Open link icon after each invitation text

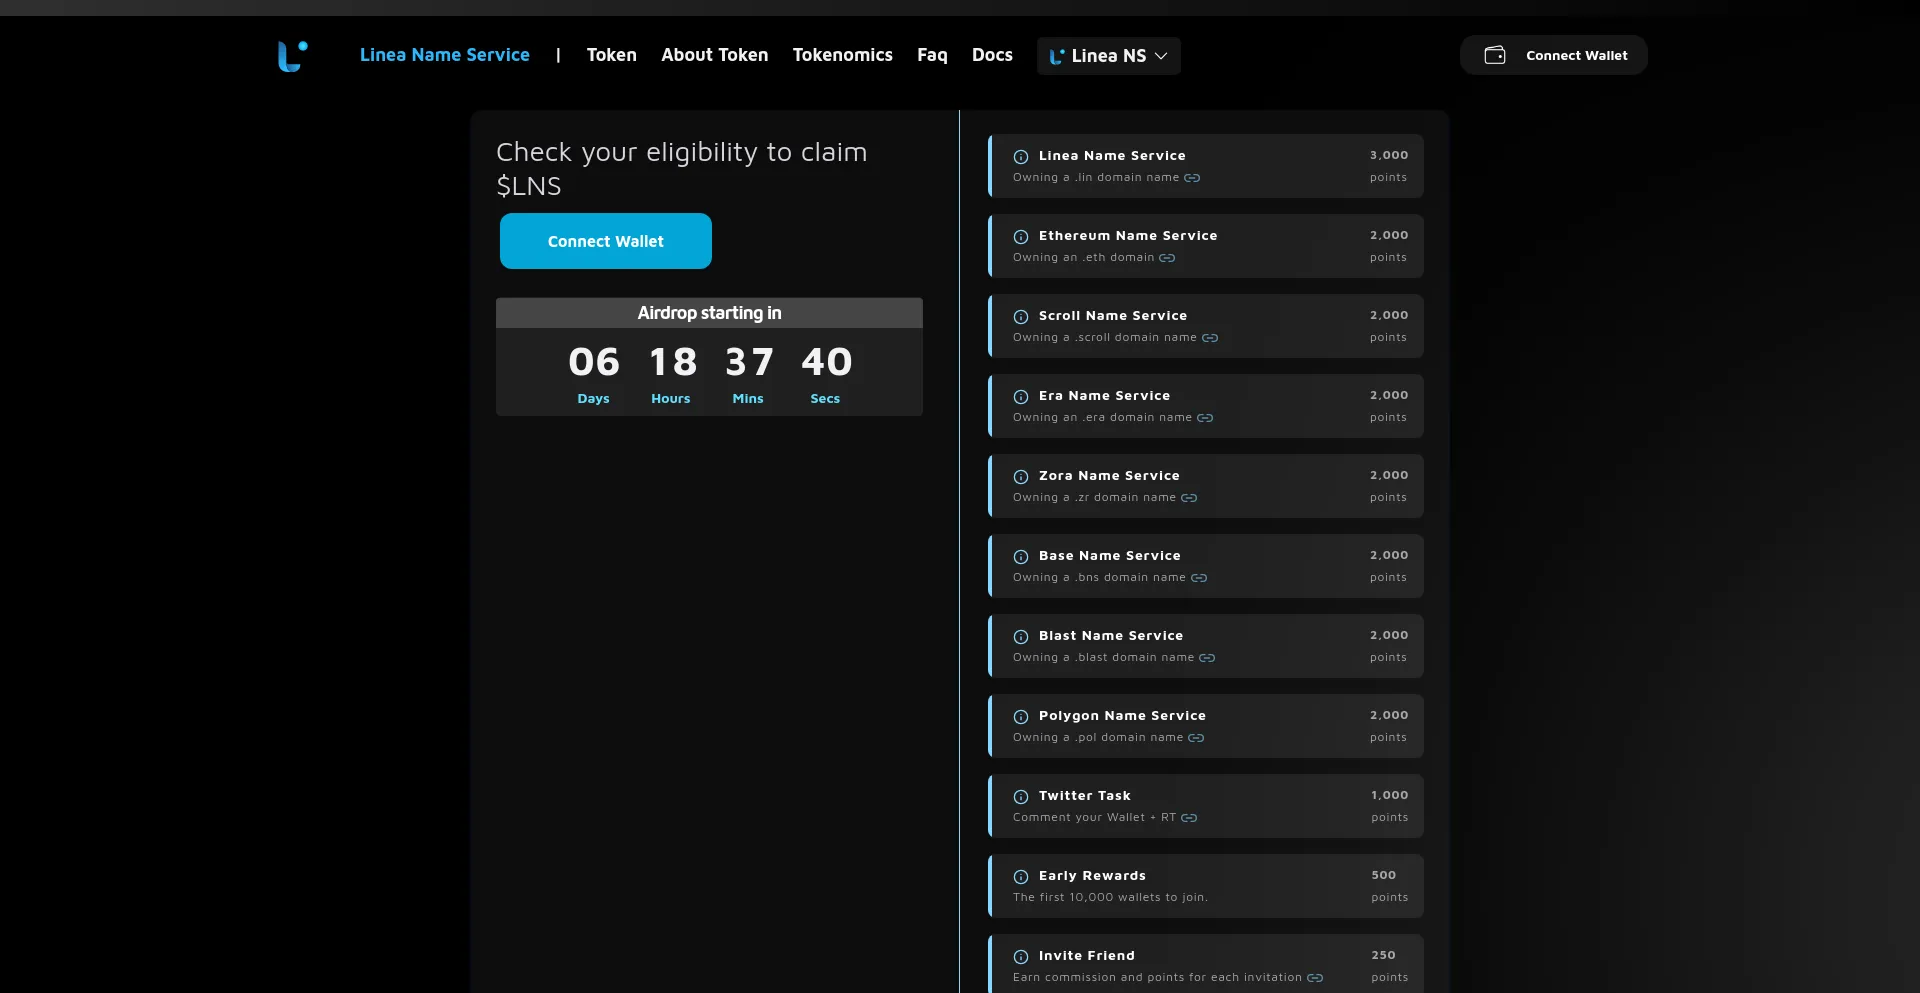[1315, 978]
